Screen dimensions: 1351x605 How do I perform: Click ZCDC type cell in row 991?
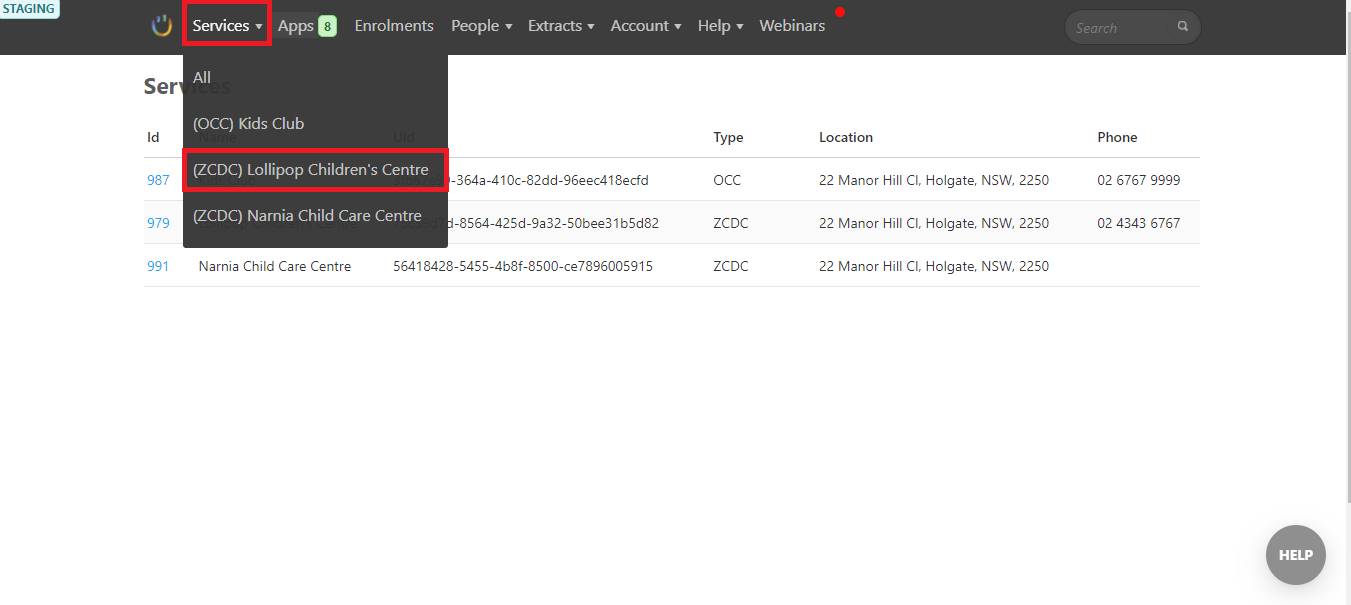pos(730,266)
